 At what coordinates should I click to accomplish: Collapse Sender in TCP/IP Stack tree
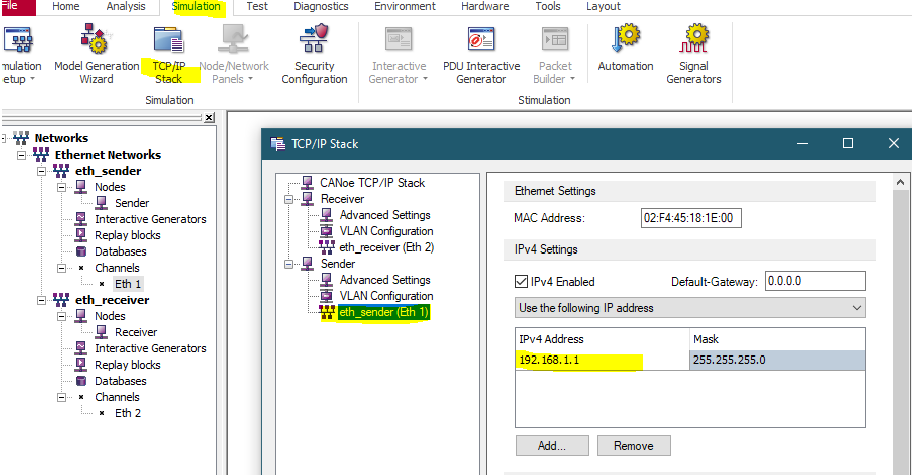[x=288, y=264]
